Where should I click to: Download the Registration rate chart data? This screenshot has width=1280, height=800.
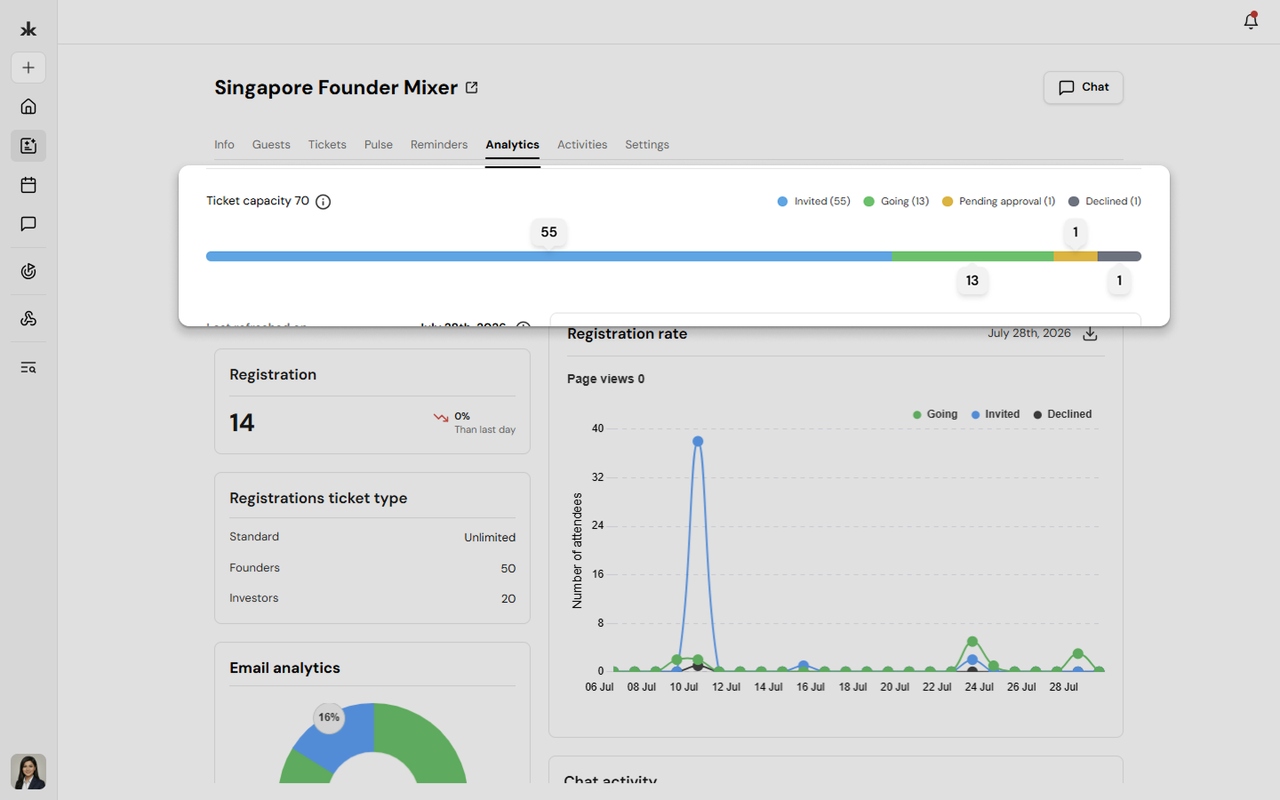(x=1090, y=334)
